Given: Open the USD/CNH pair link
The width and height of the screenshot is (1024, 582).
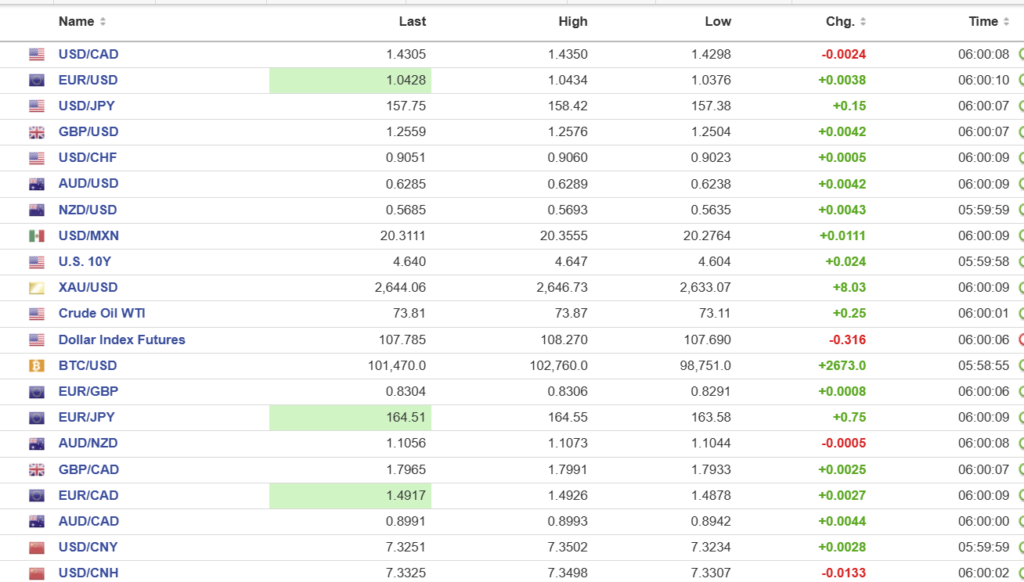Looking at the screenshot, I should 89,574.
